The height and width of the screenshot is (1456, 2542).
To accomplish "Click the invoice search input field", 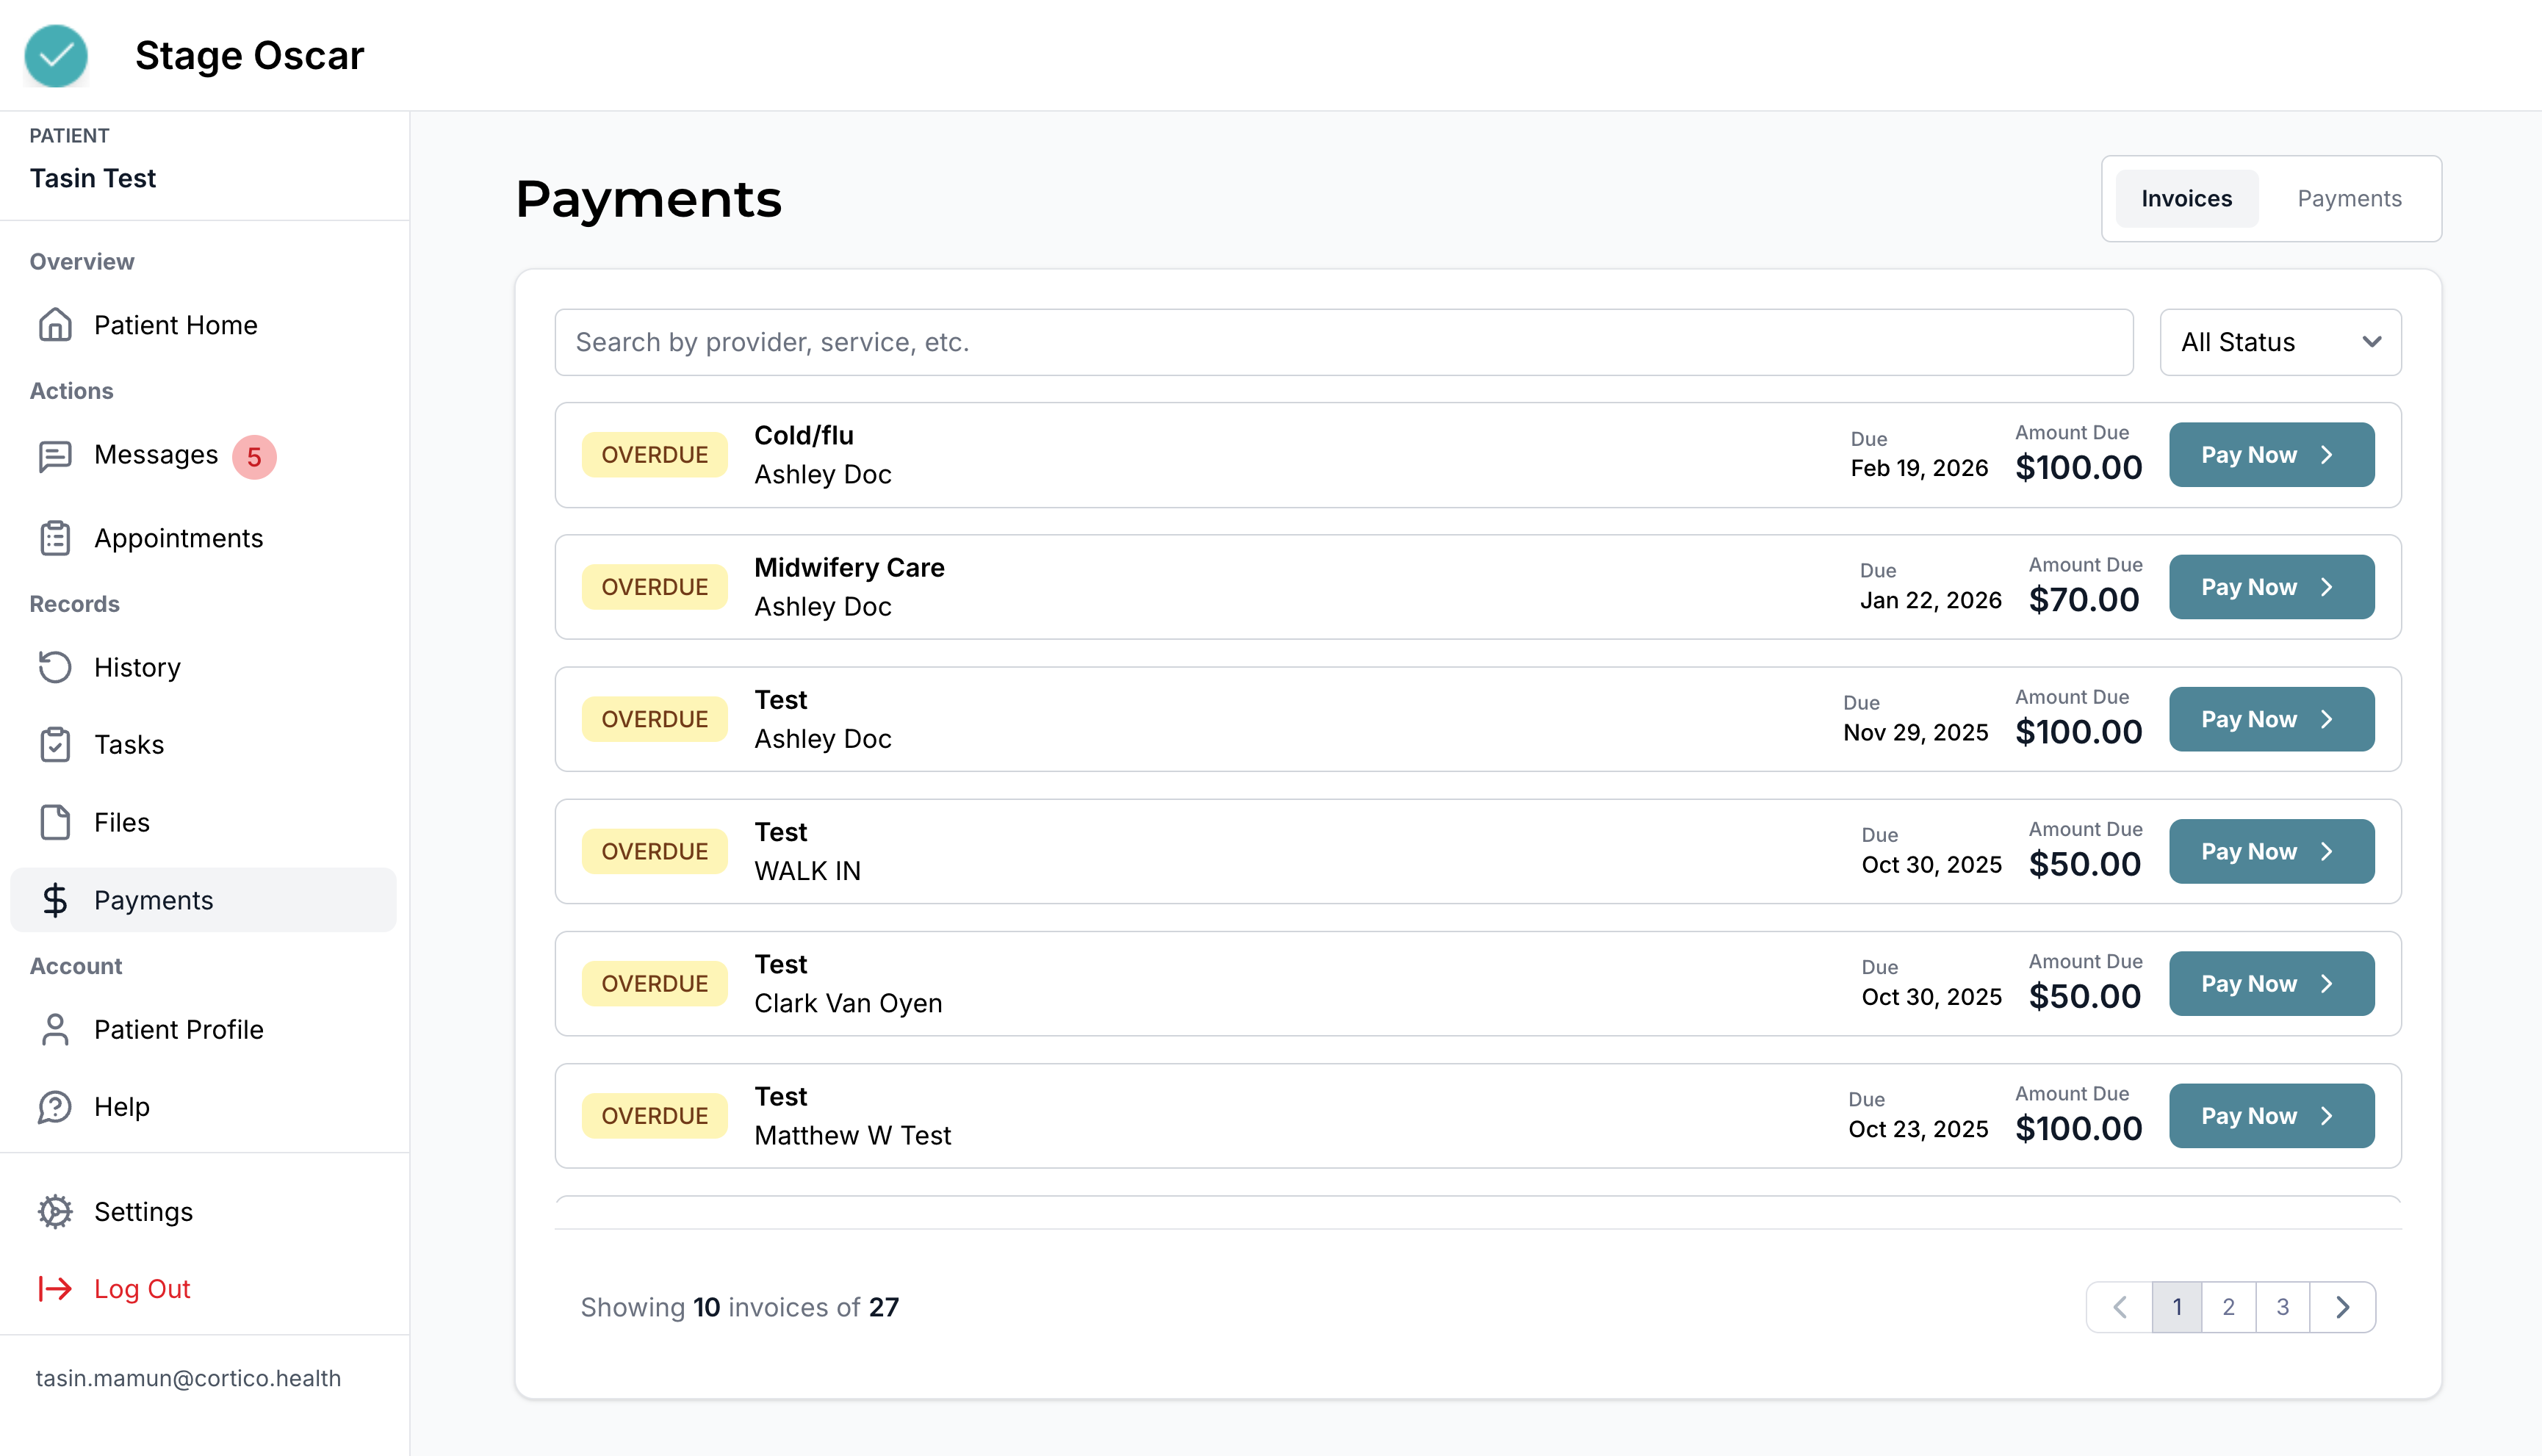I will click(x=1343, y=342).
